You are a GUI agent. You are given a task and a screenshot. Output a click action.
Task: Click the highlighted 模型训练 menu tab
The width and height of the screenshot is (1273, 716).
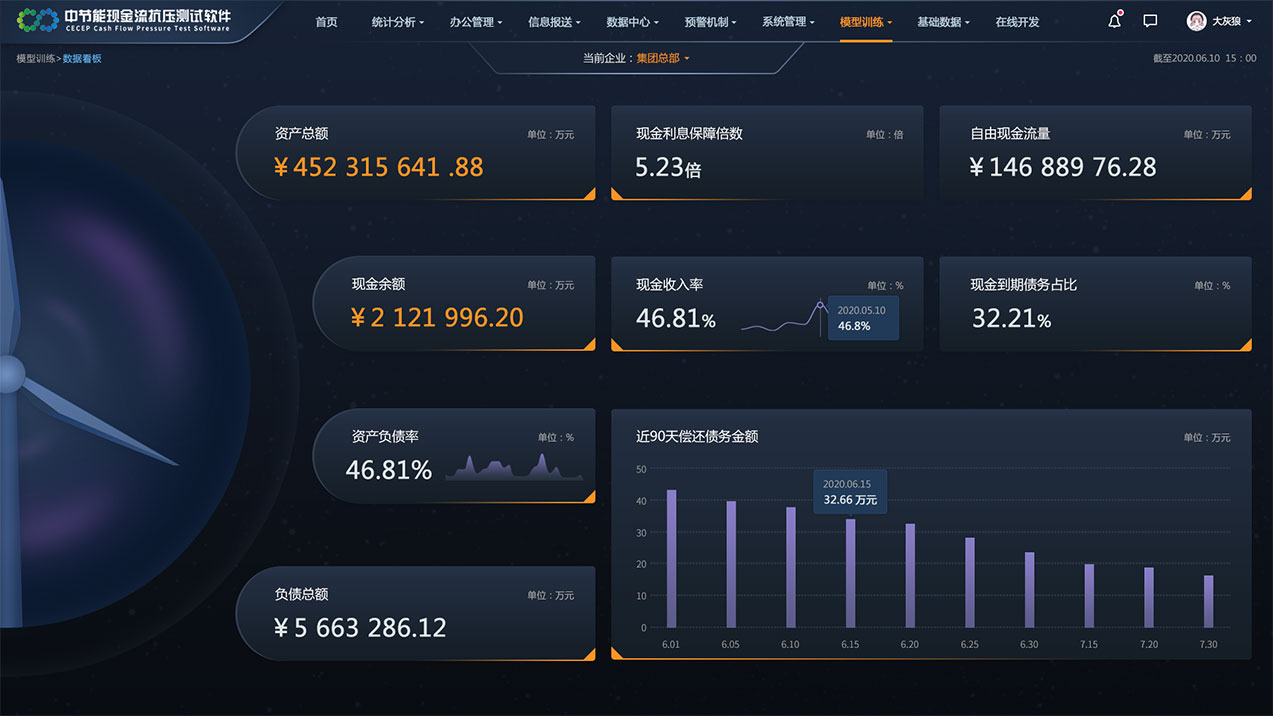click(862, 21)
